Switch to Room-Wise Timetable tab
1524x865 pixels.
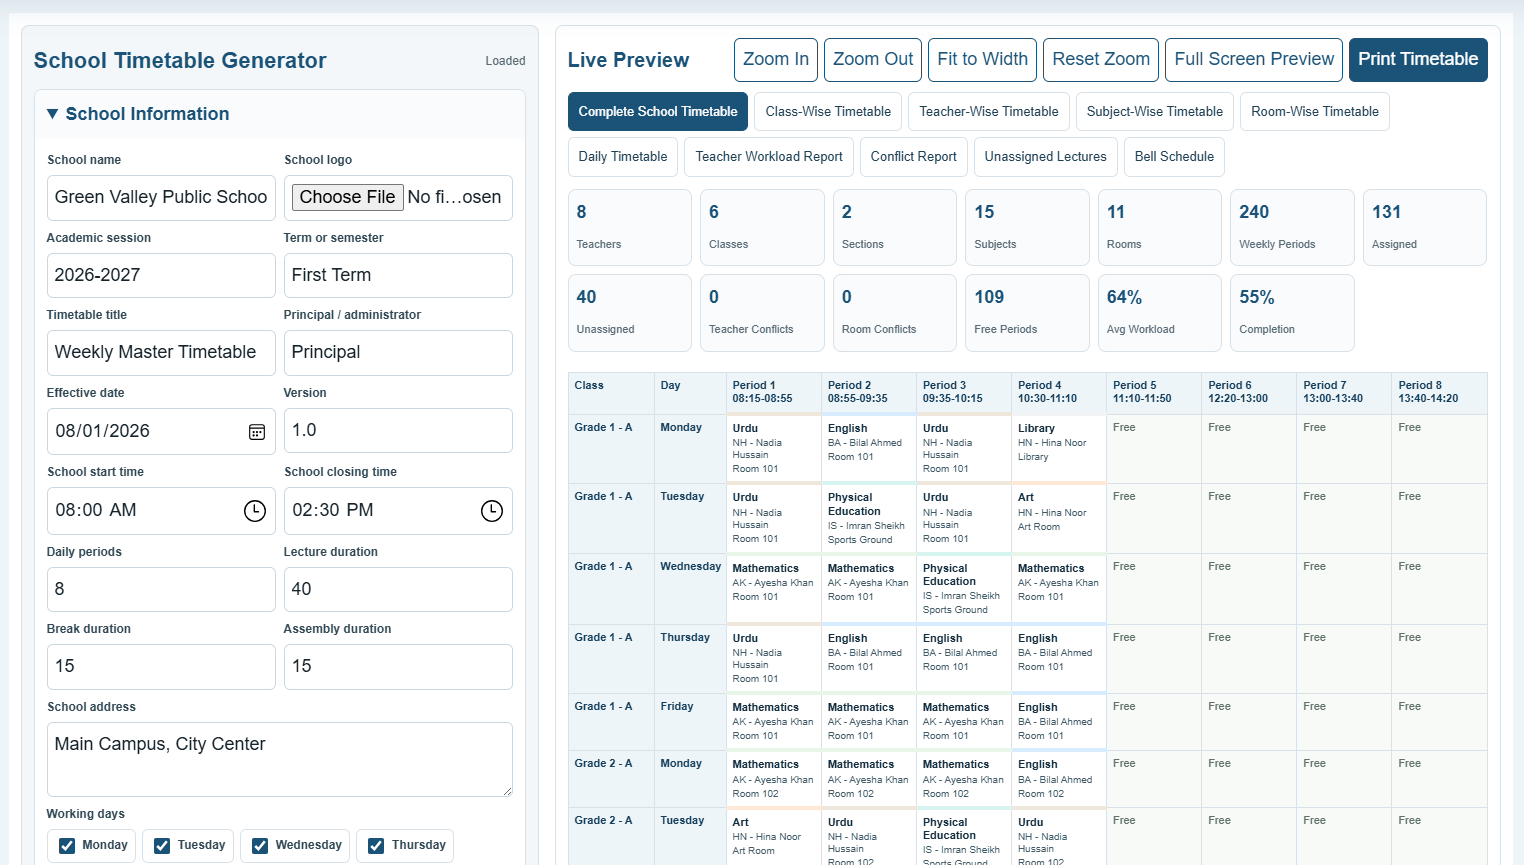(1315, 112)
